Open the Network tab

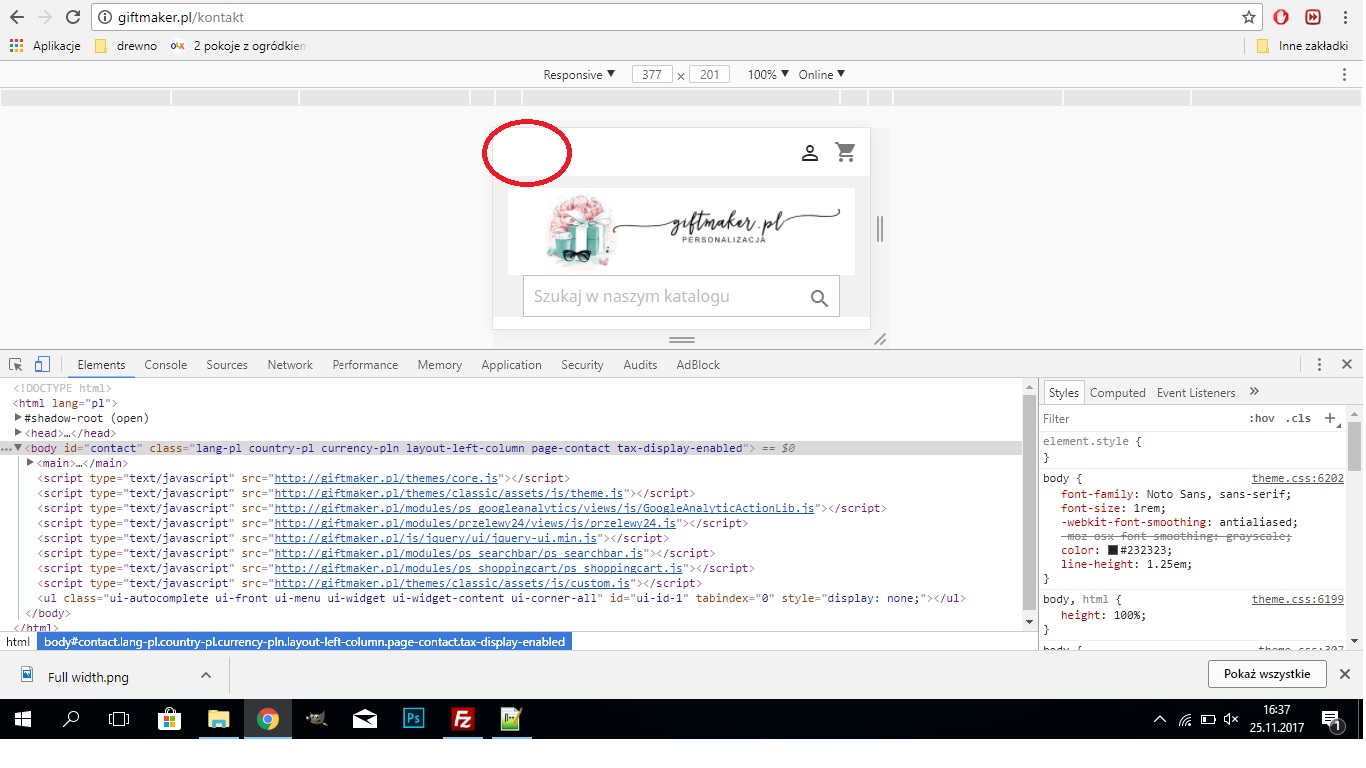(290, 365)
